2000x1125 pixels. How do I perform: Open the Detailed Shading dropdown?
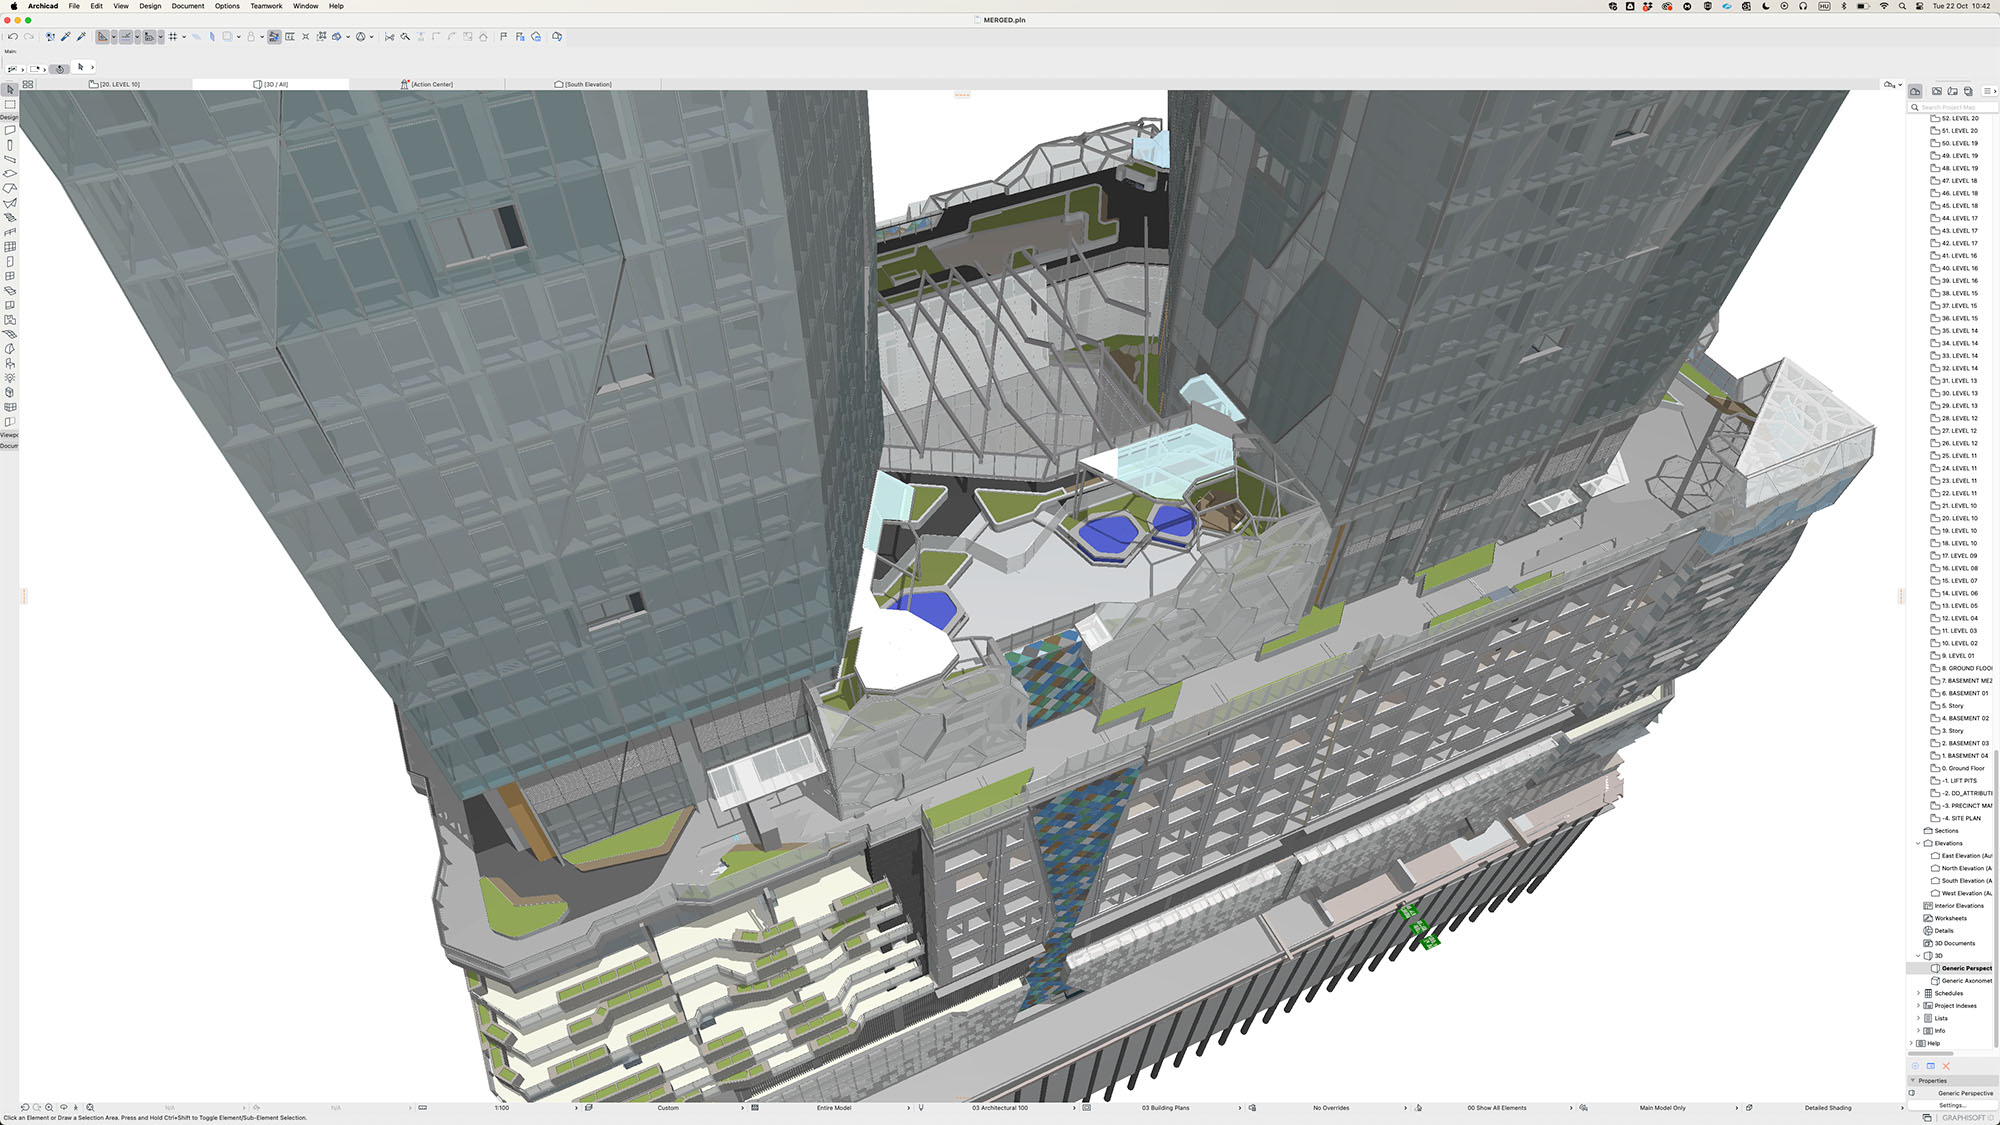pyautogui.click(x=1828, y=1108)
